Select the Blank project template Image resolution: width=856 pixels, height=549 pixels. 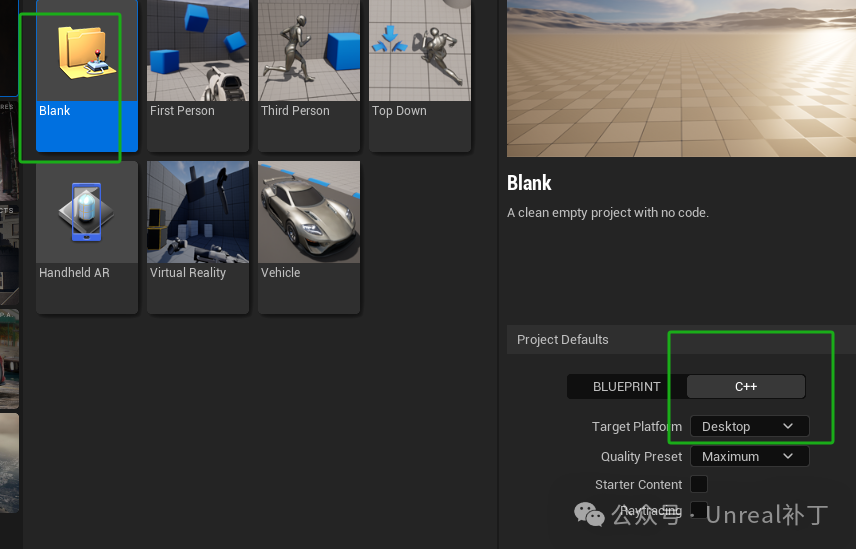pos(87,75)
